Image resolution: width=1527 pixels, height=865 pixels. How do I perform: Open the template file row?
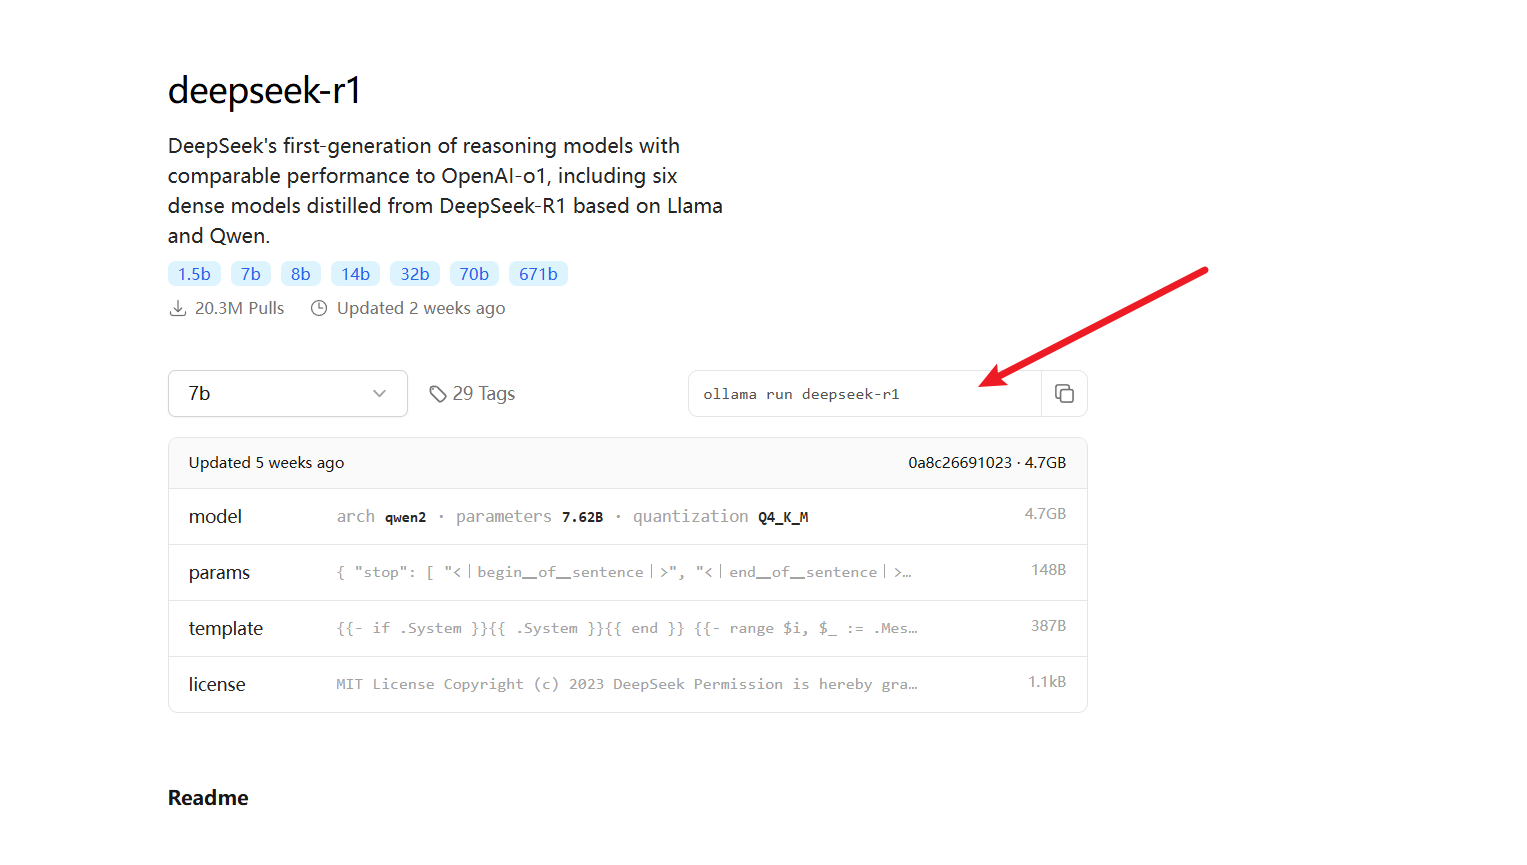tap(628, 629)
